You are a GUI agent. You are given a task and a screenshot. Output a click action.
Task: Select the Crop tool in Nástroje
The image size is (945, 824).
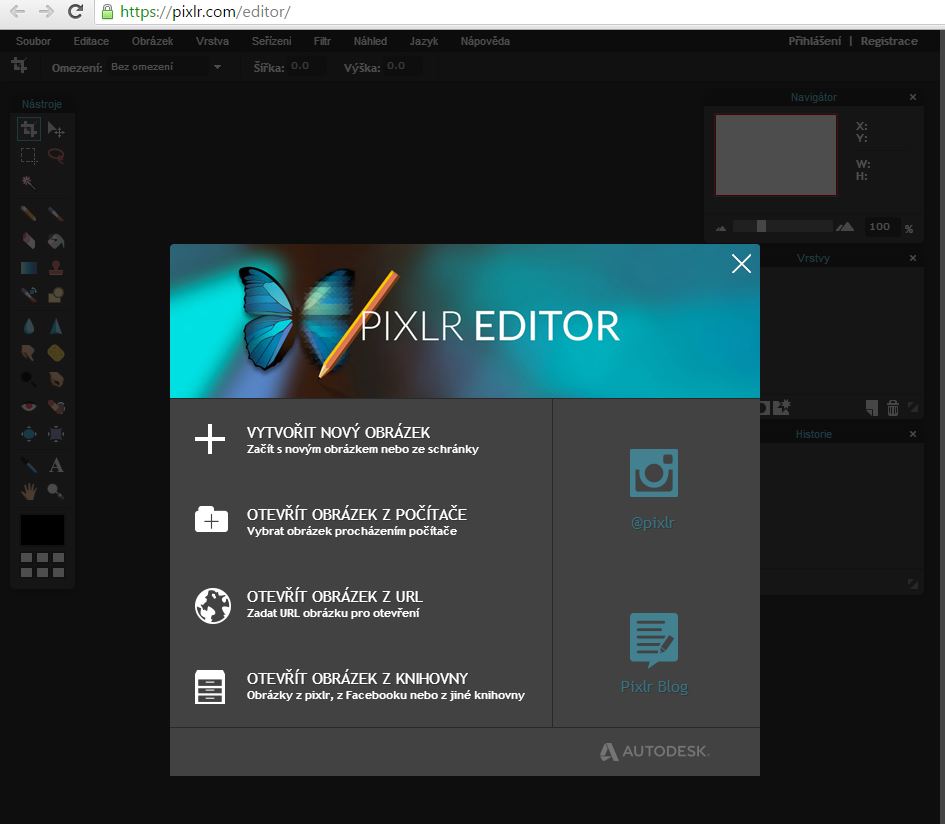click(x=28, y=129)
